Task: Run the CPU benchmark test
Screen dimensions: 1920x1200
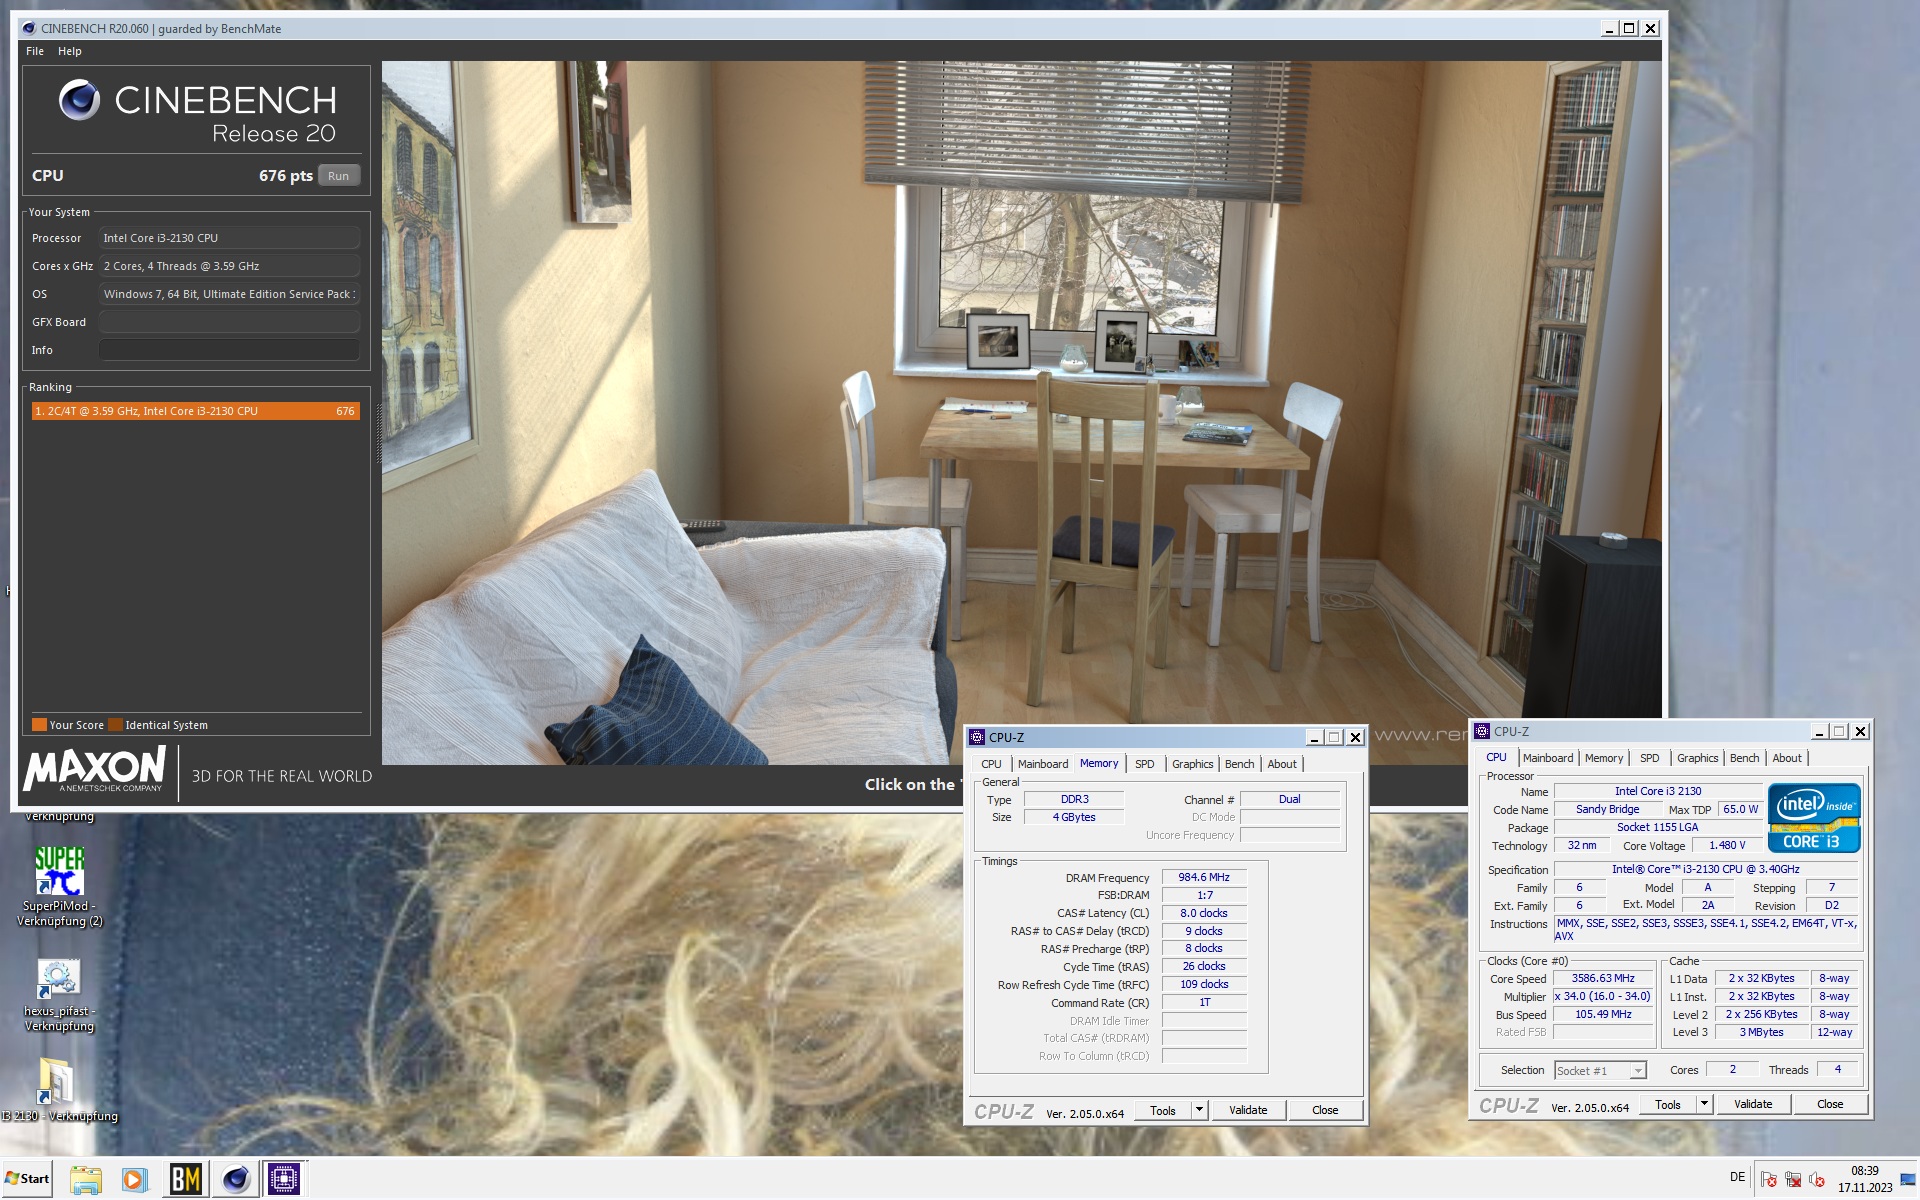Action: click(338, 176)
